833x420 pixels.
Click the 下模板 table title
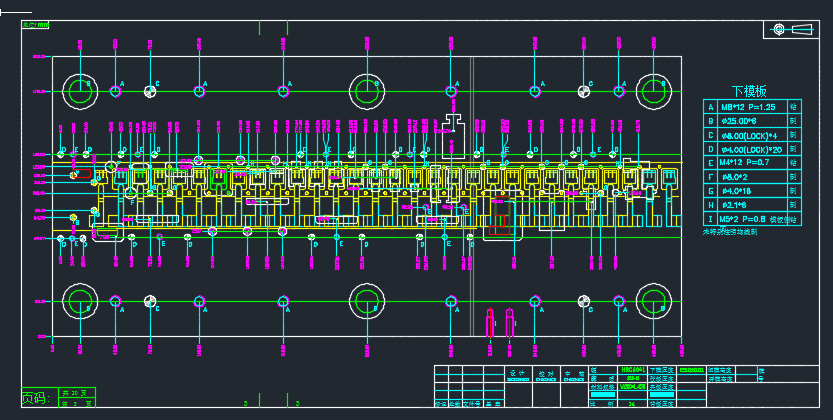pos(748,90)
